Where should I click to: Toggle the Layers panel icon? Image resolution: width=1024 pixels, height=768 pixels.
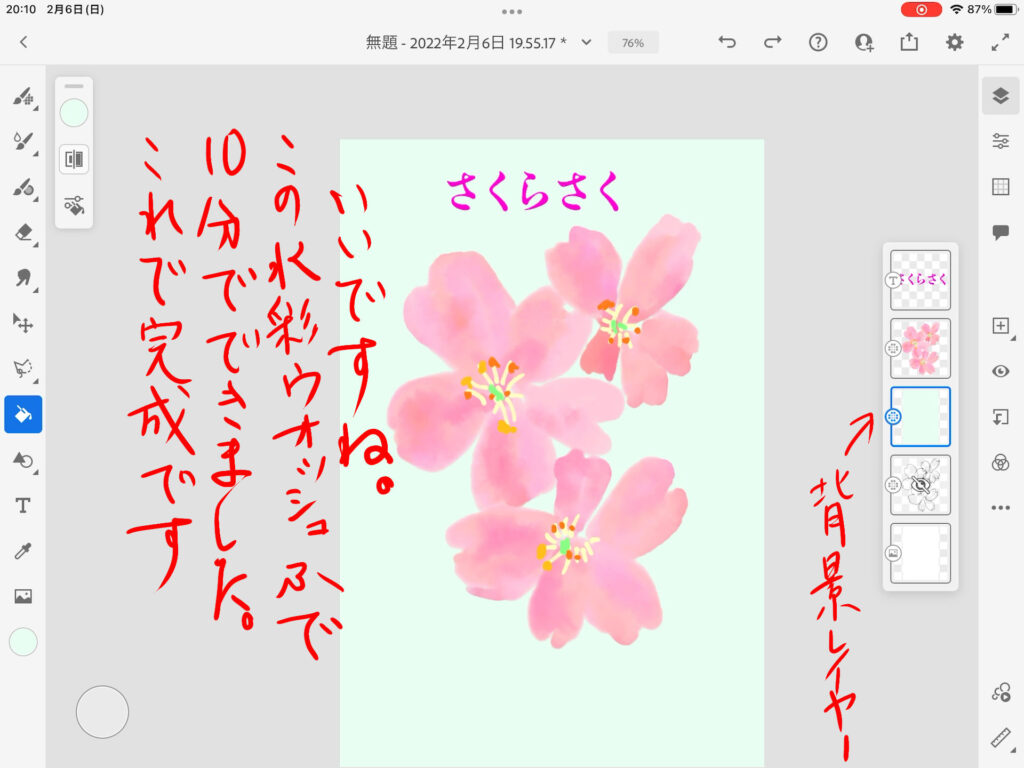click(x=1000, y=95)
